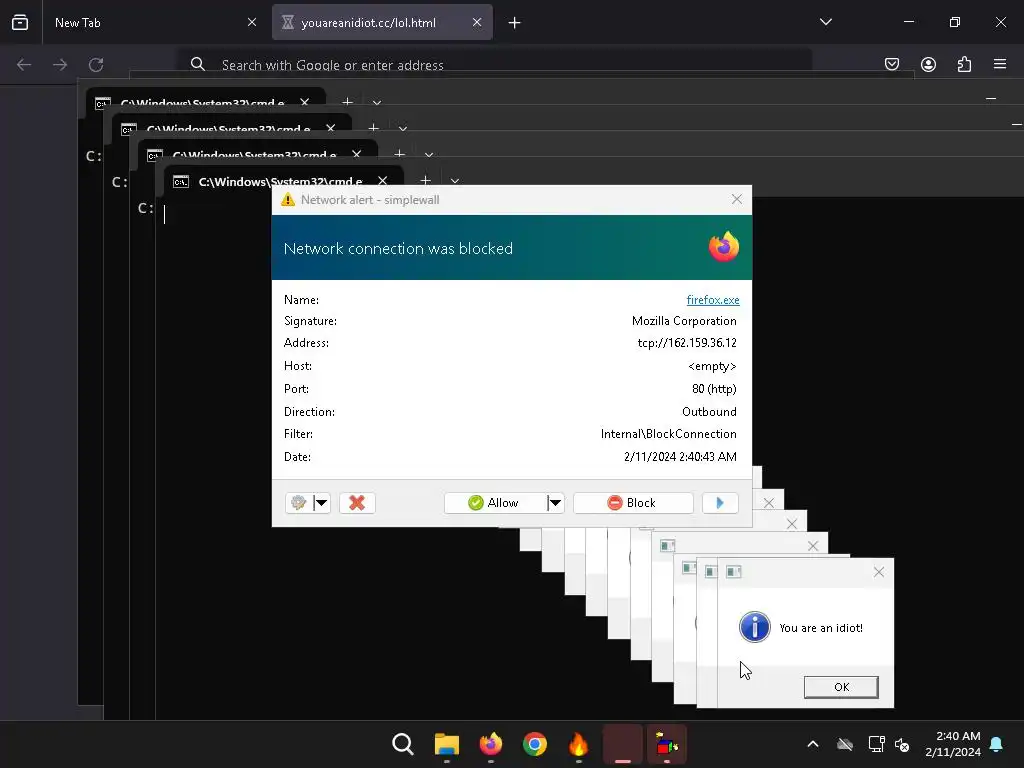Go forward with the browser forward arrow

click(x=60, y=65)
